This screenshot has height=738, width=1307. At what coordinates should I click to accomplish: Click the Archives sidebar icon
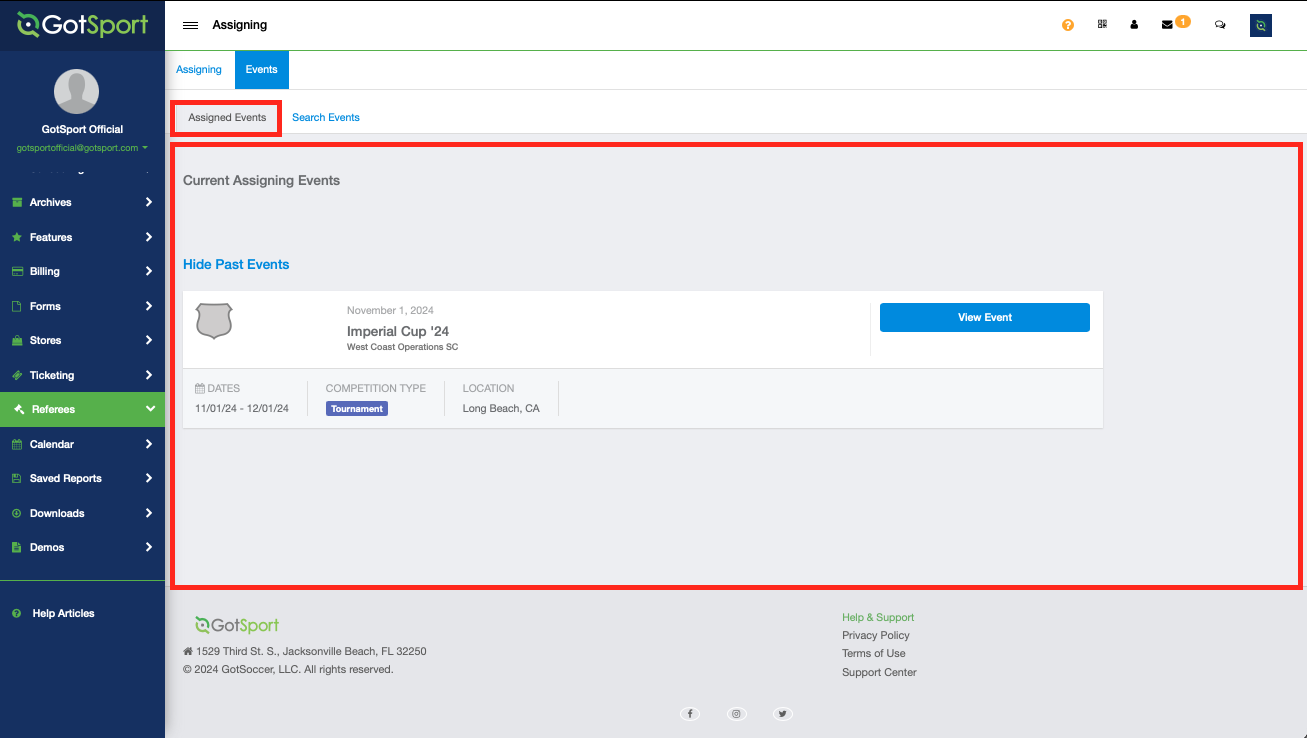(x=17, y=202)
